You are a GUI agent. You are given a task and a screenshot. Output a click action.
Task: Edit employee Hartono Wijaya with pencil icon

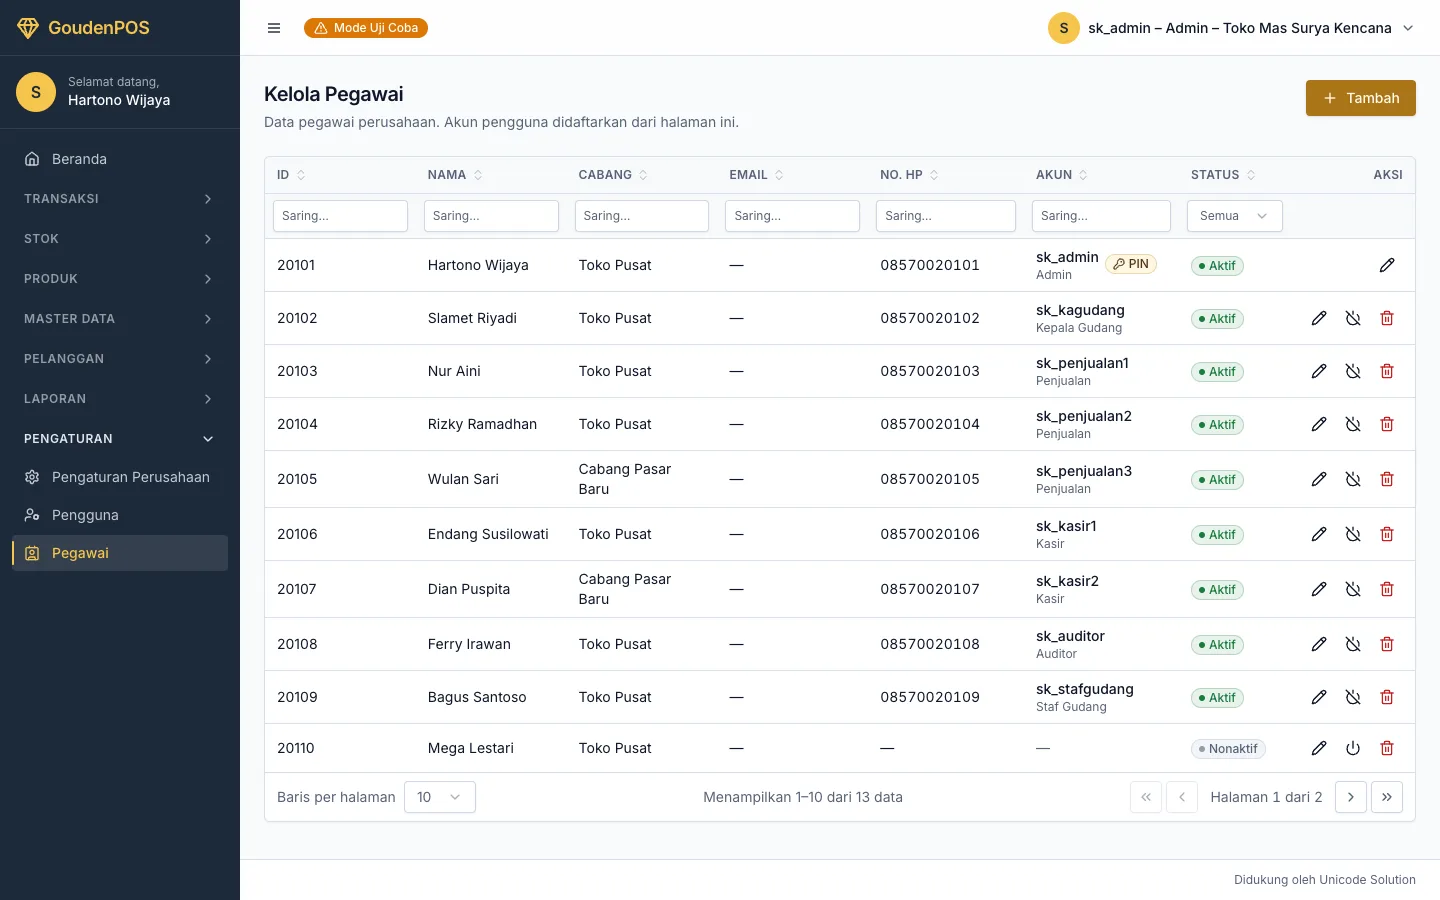[1387, 265]
